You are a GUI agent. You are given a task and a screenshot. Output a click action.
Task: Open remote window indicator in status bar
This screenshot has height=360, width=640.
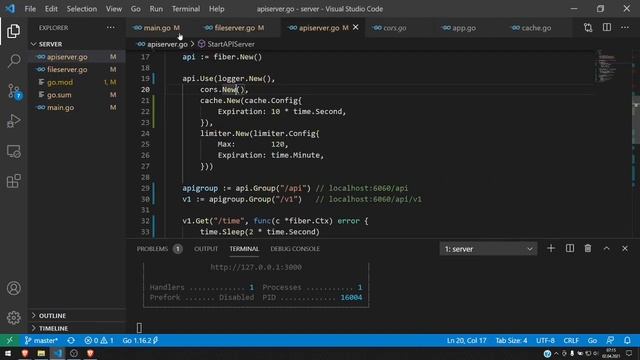[9, 340]
